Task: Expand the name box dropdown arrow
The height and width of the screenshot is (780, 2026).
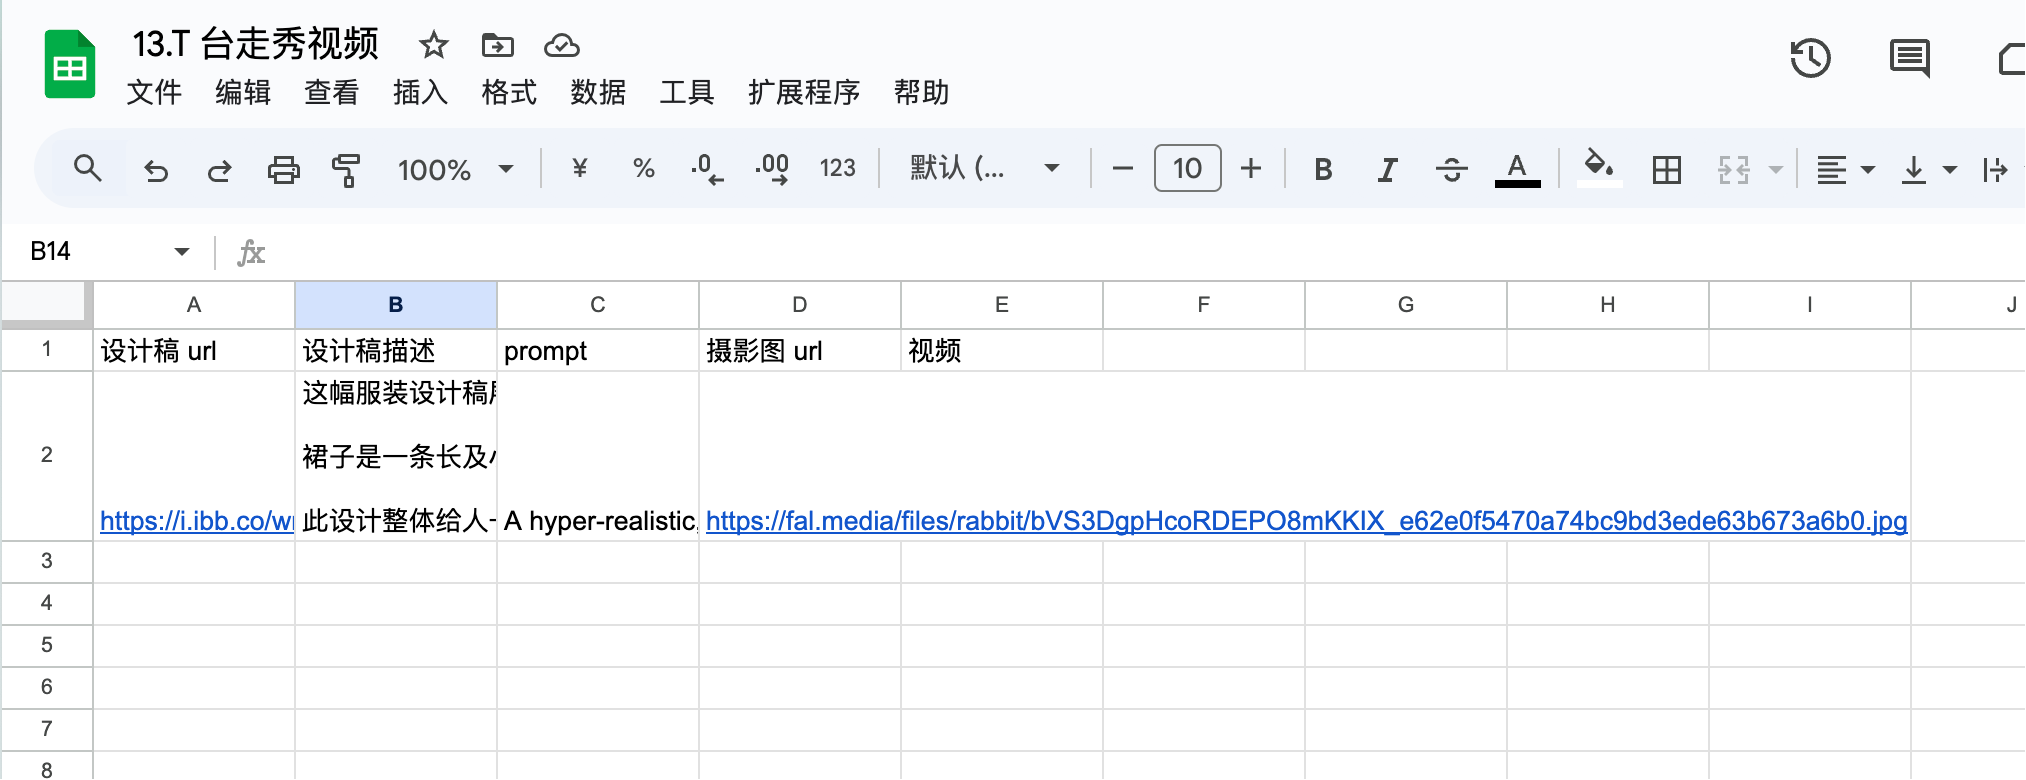Action: click(181, 251)
